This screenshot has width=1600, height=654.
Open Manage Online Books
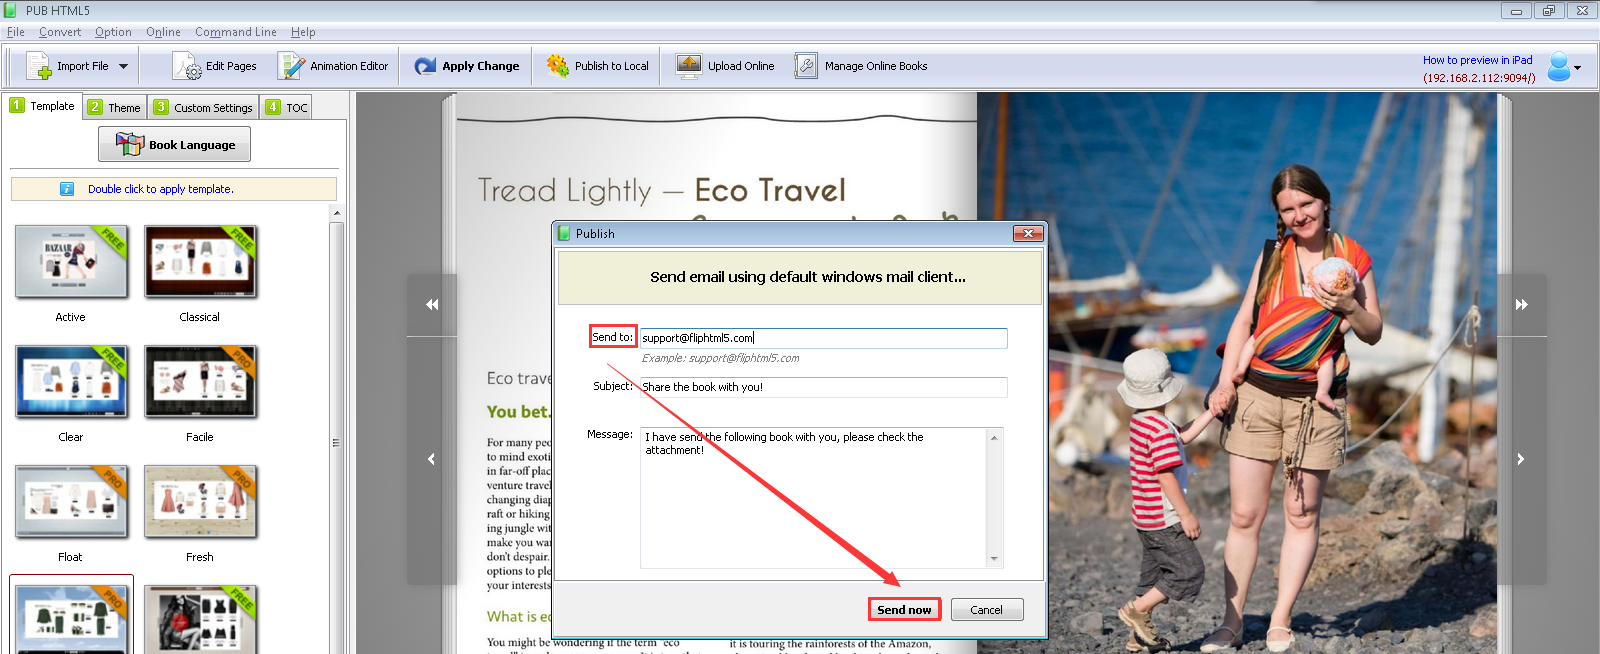pos(861,66)
